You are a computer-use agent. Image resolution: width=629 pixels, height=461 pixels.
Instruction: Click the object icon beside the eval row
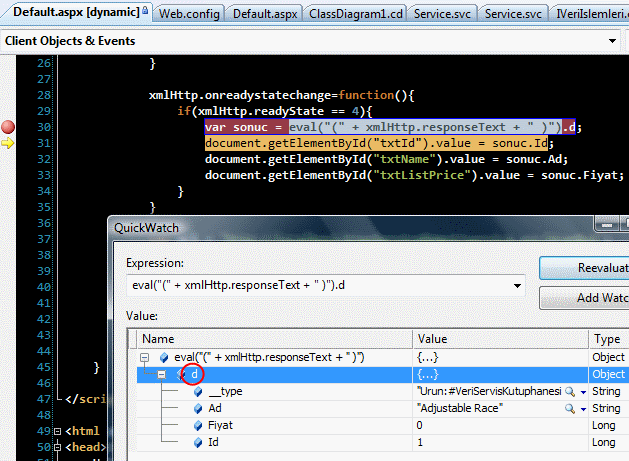pyautogui.click(x=164, y=358)
